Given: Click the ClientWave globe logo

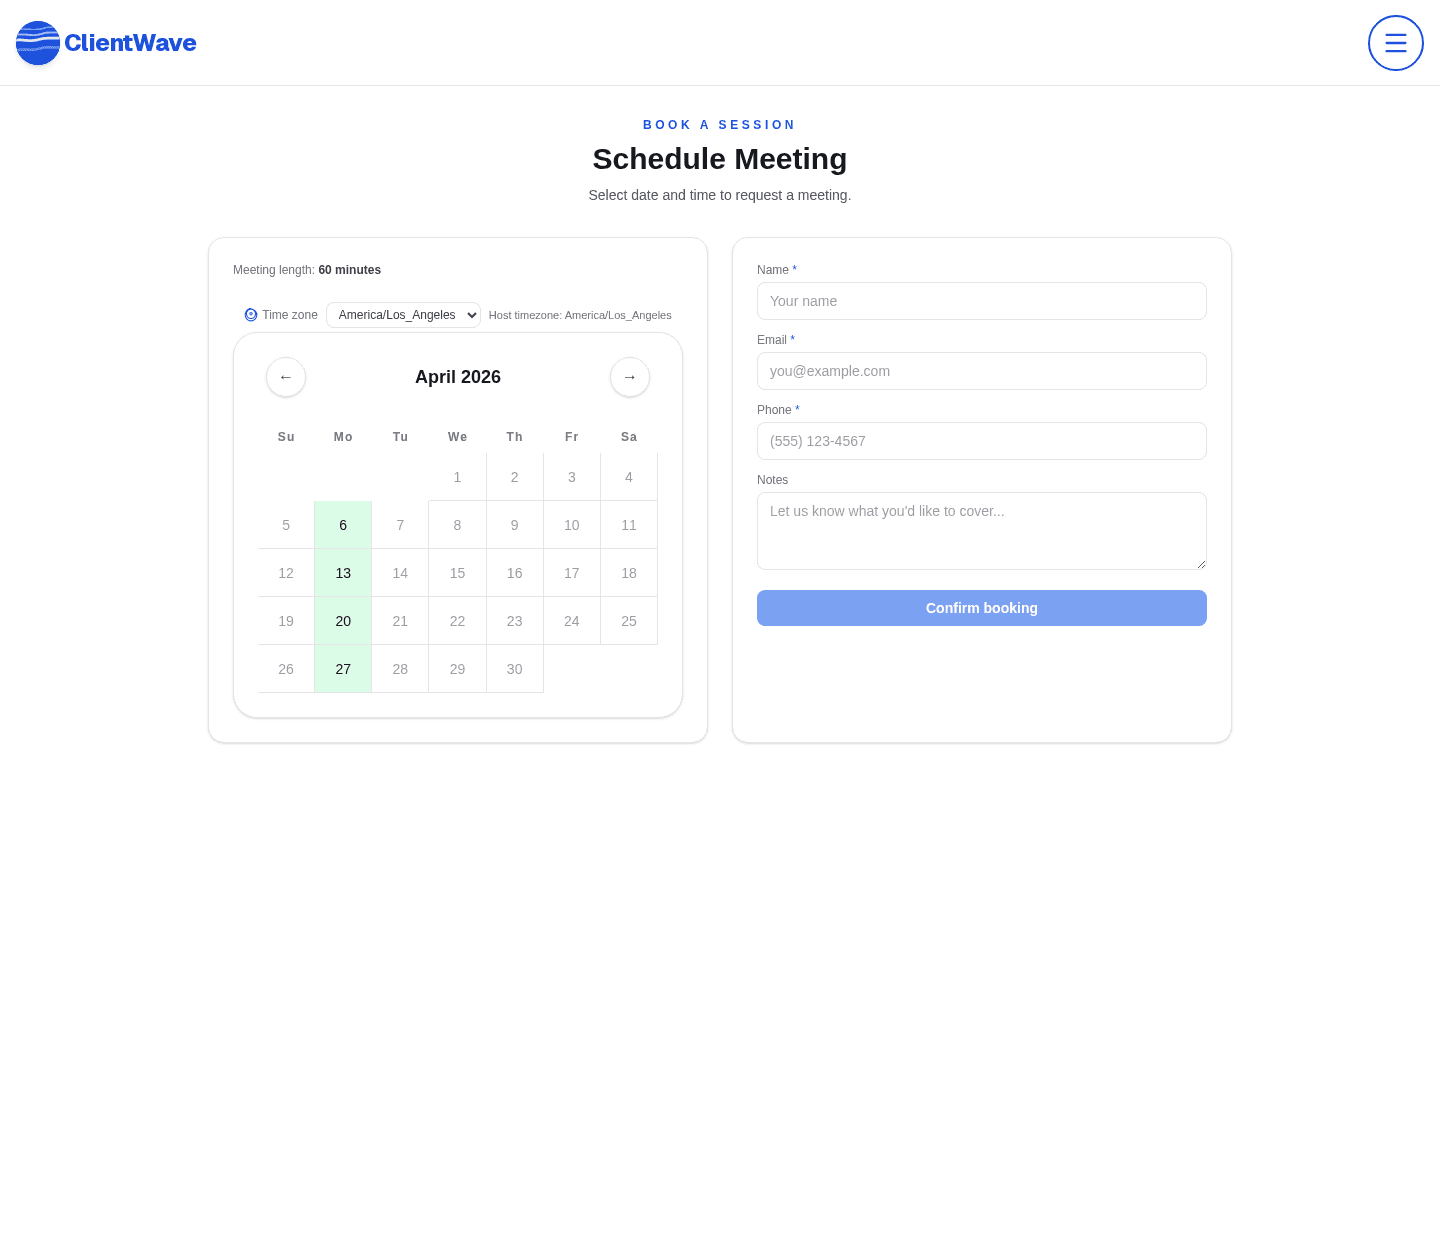Looking at the screenshot, I should pos(37,43).
